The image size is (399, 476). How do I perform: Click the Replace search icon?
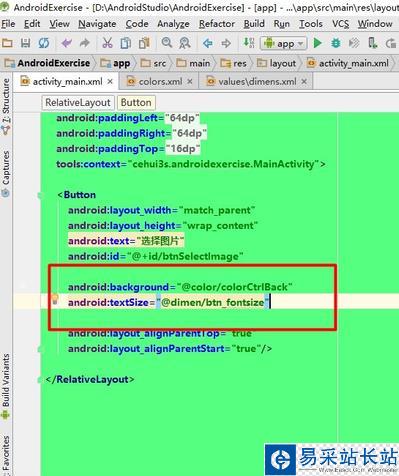coord(184,43)
